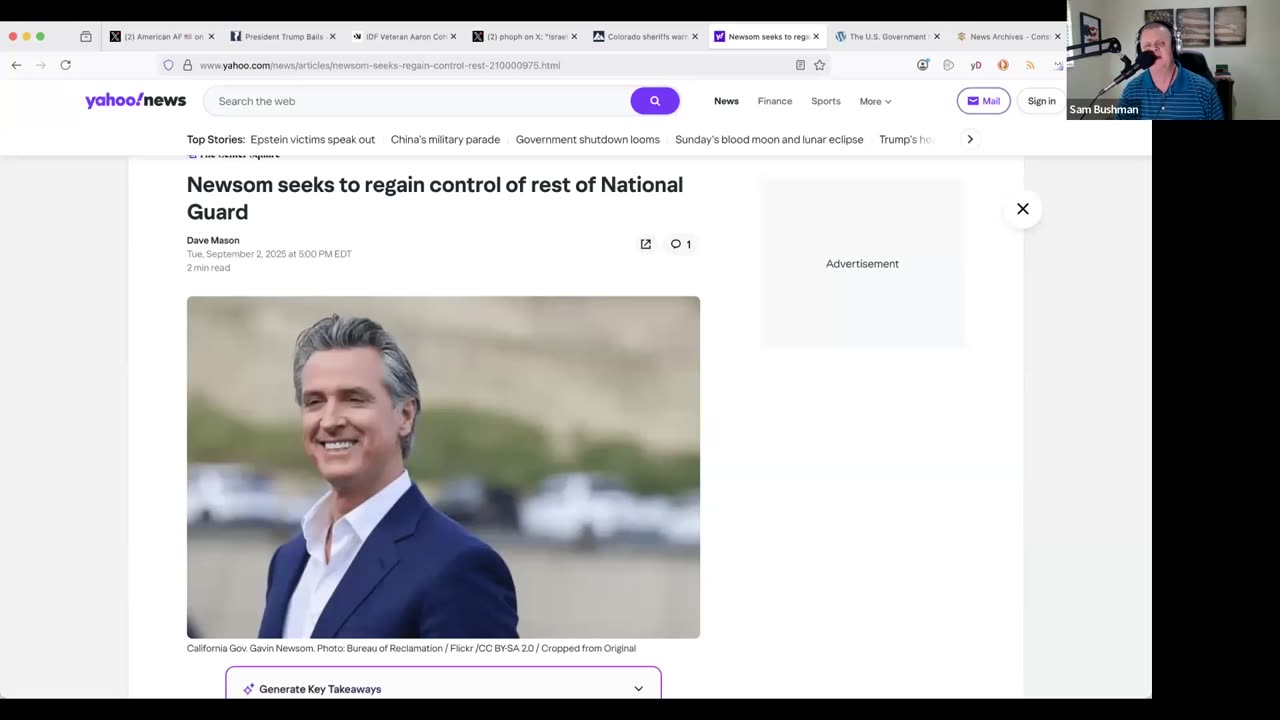Click the yahoo!news logo

(135, 100)
